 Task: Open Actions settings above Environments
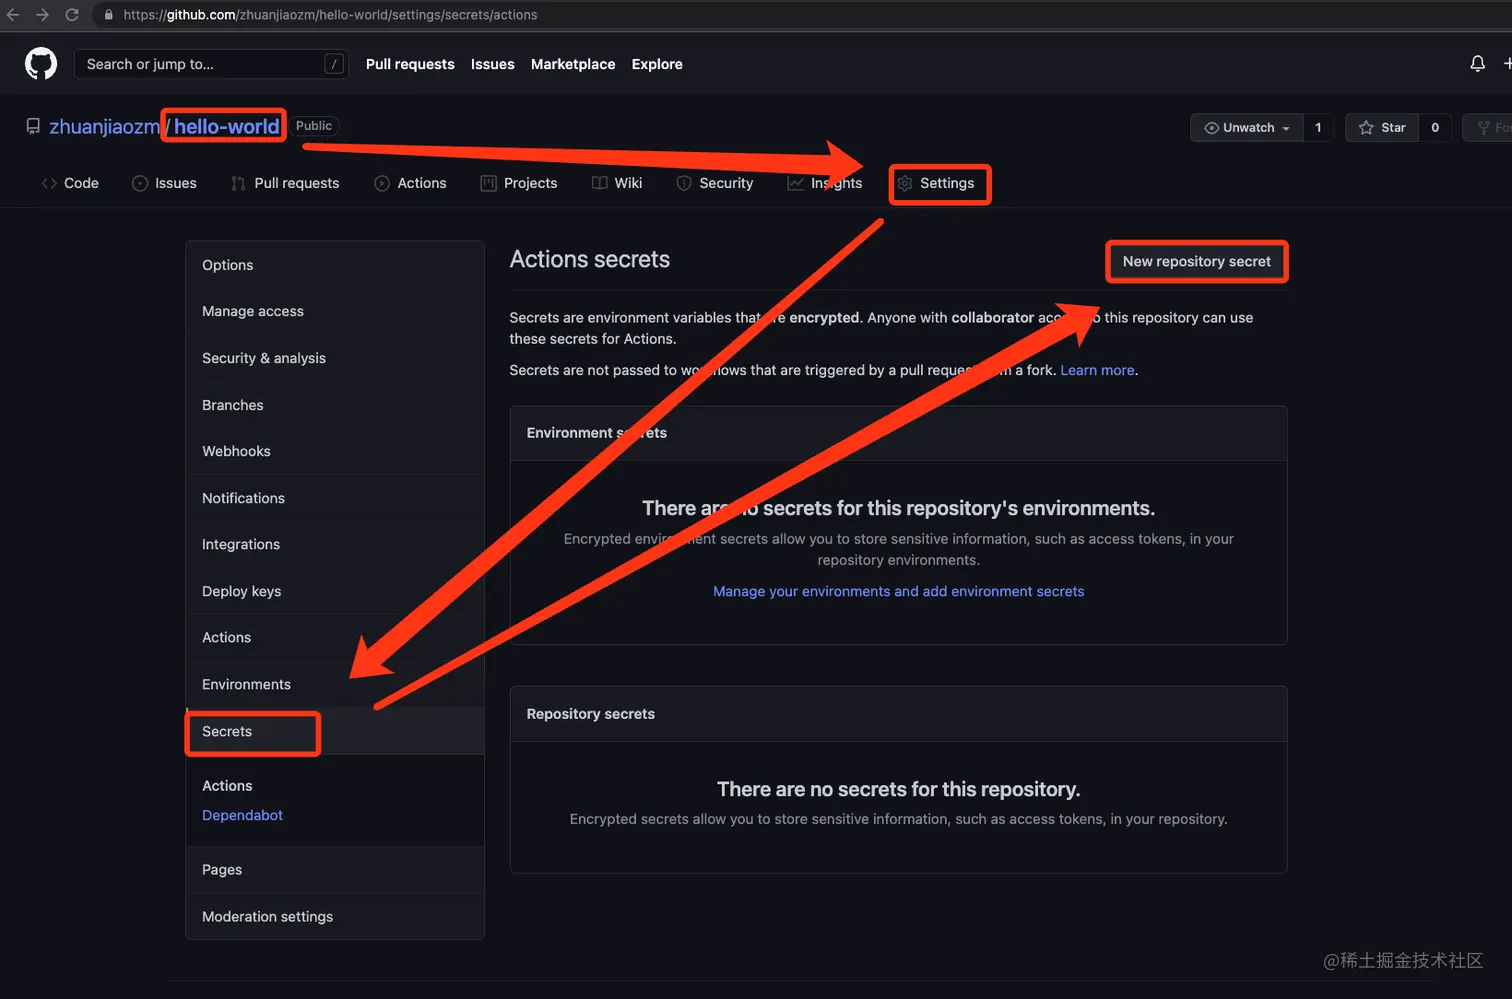[335, 637]
